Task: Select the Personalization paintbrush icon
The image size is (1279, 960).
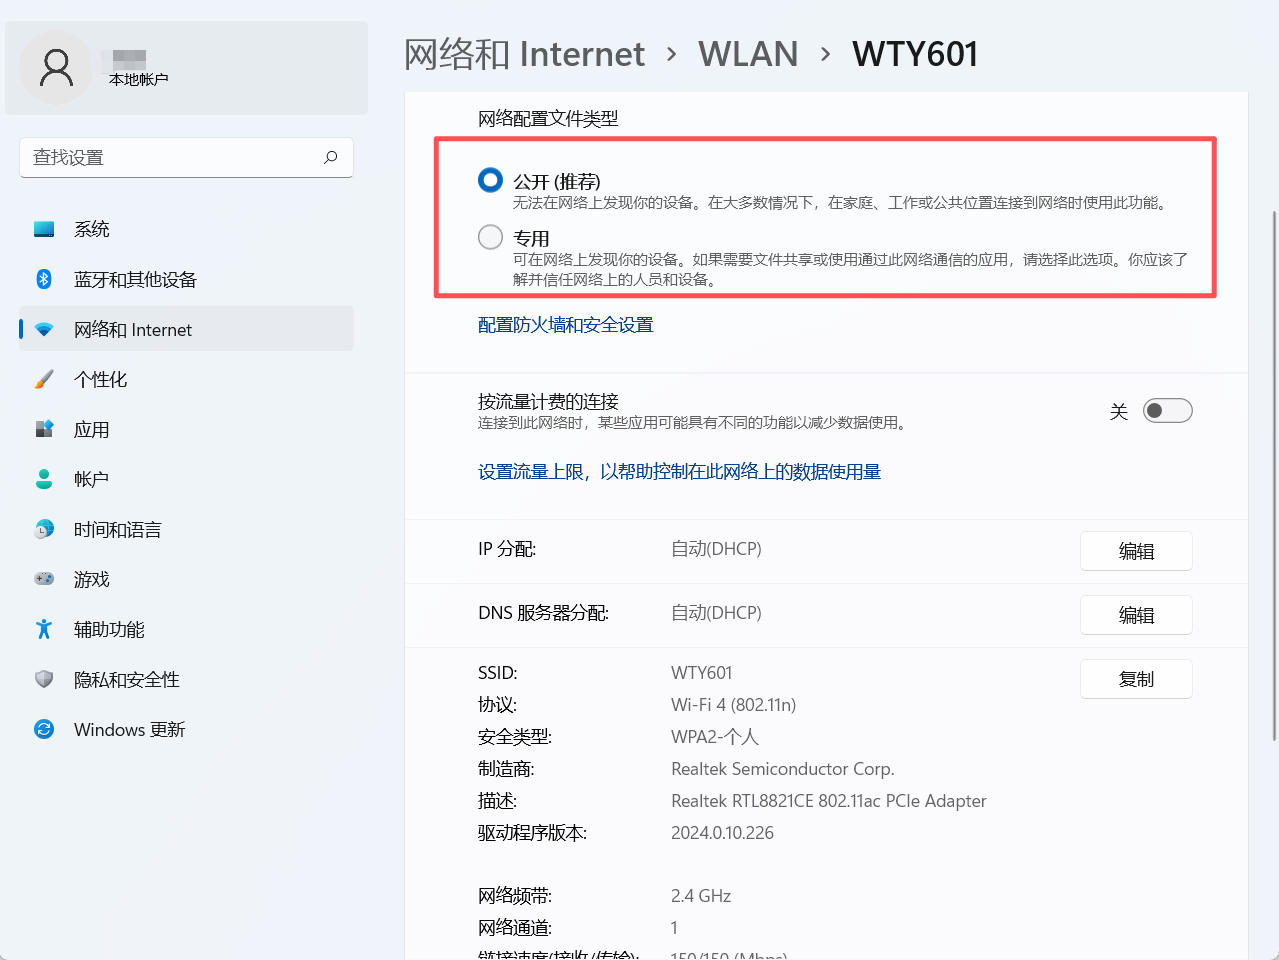Action: click(44, 379)
